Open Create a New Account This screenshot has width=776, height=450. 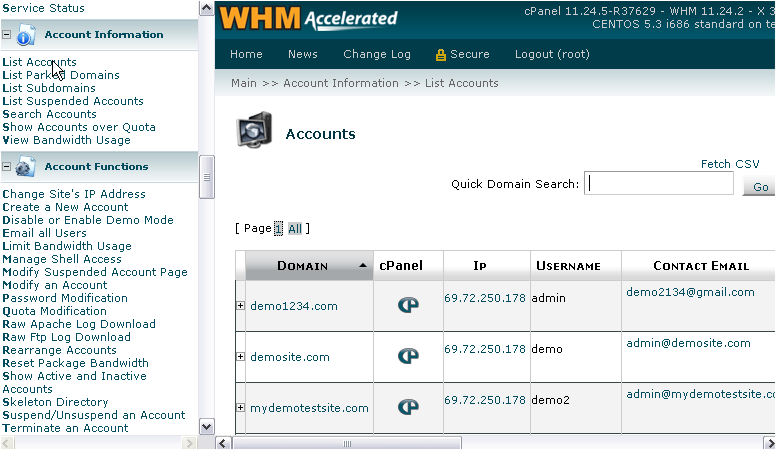(x=65, y=207)
